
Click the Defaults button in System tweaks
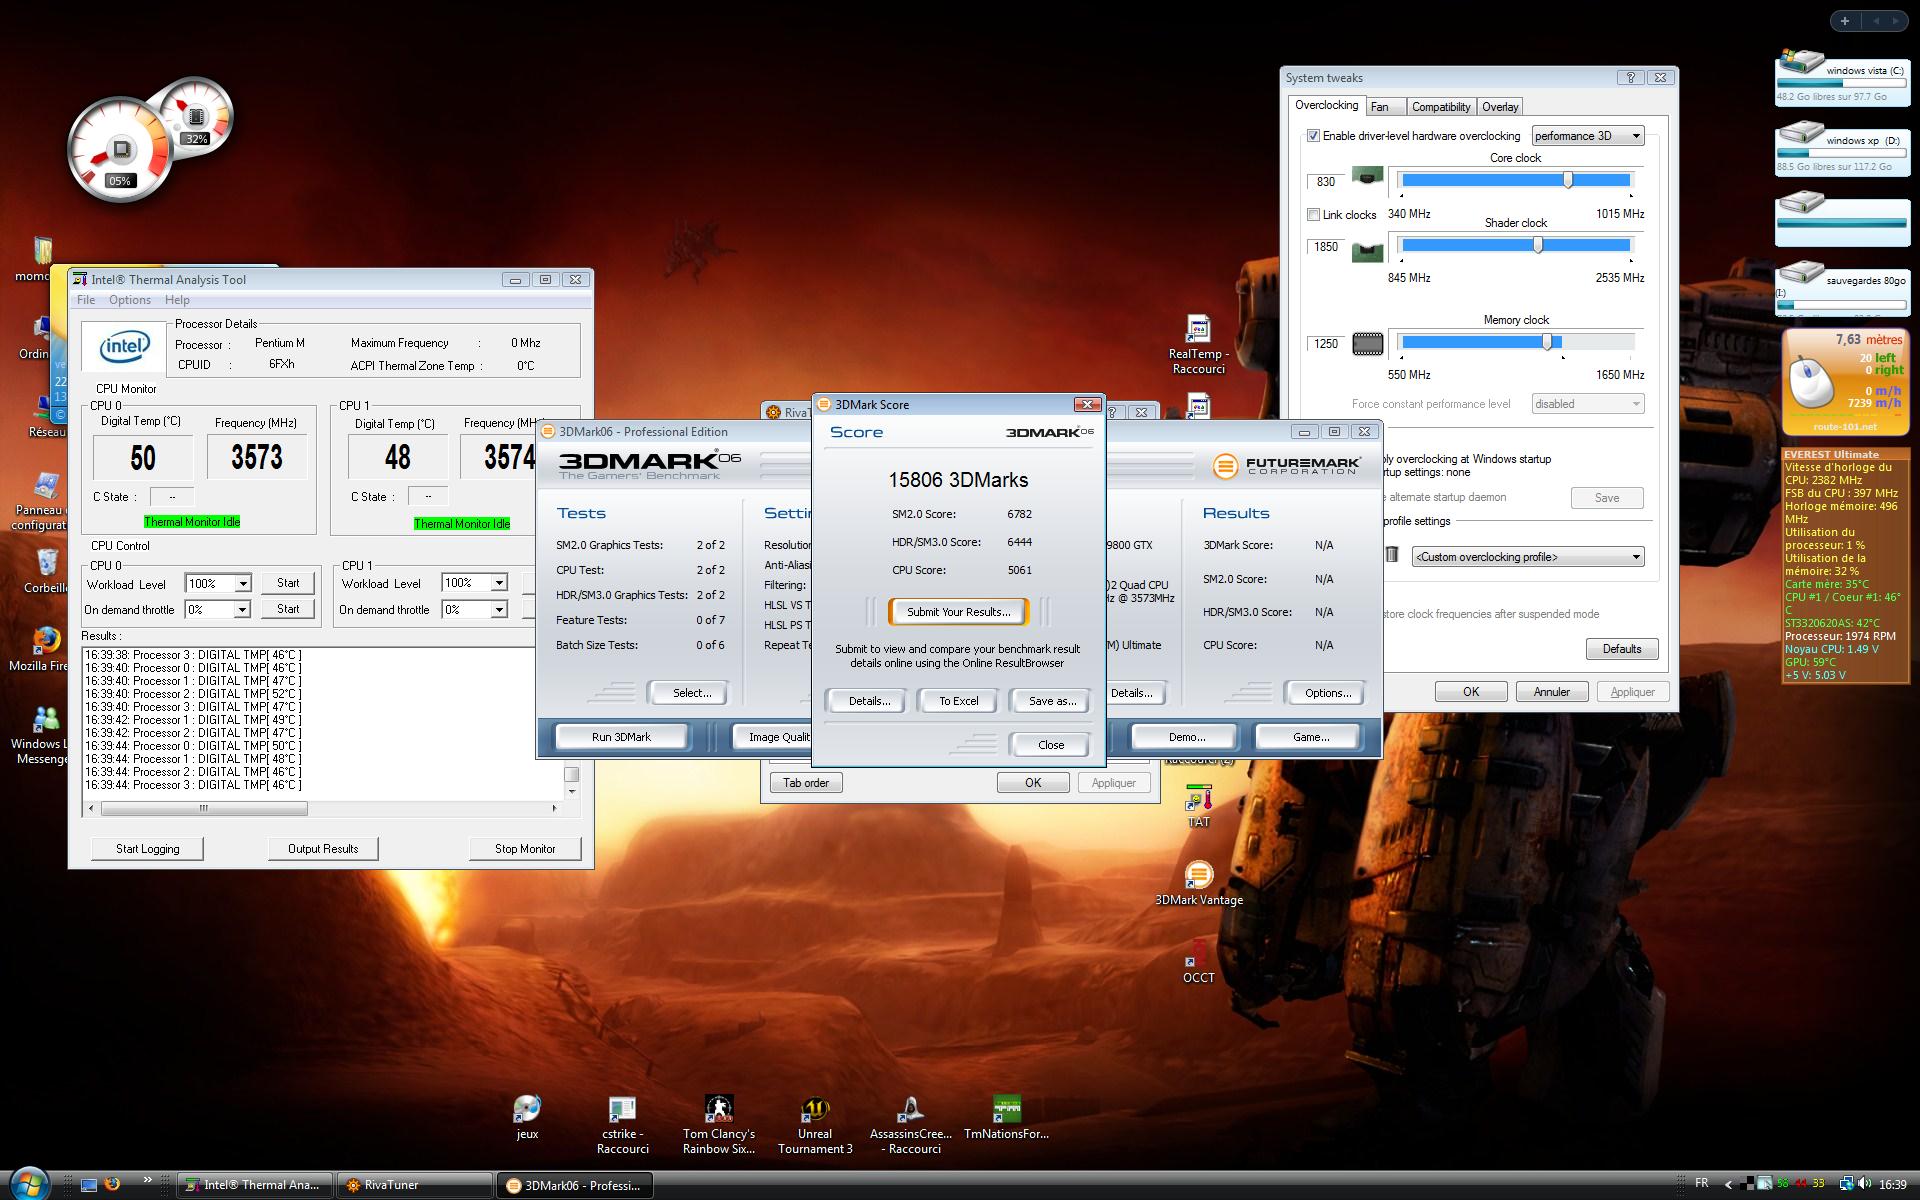[1621, 649]
